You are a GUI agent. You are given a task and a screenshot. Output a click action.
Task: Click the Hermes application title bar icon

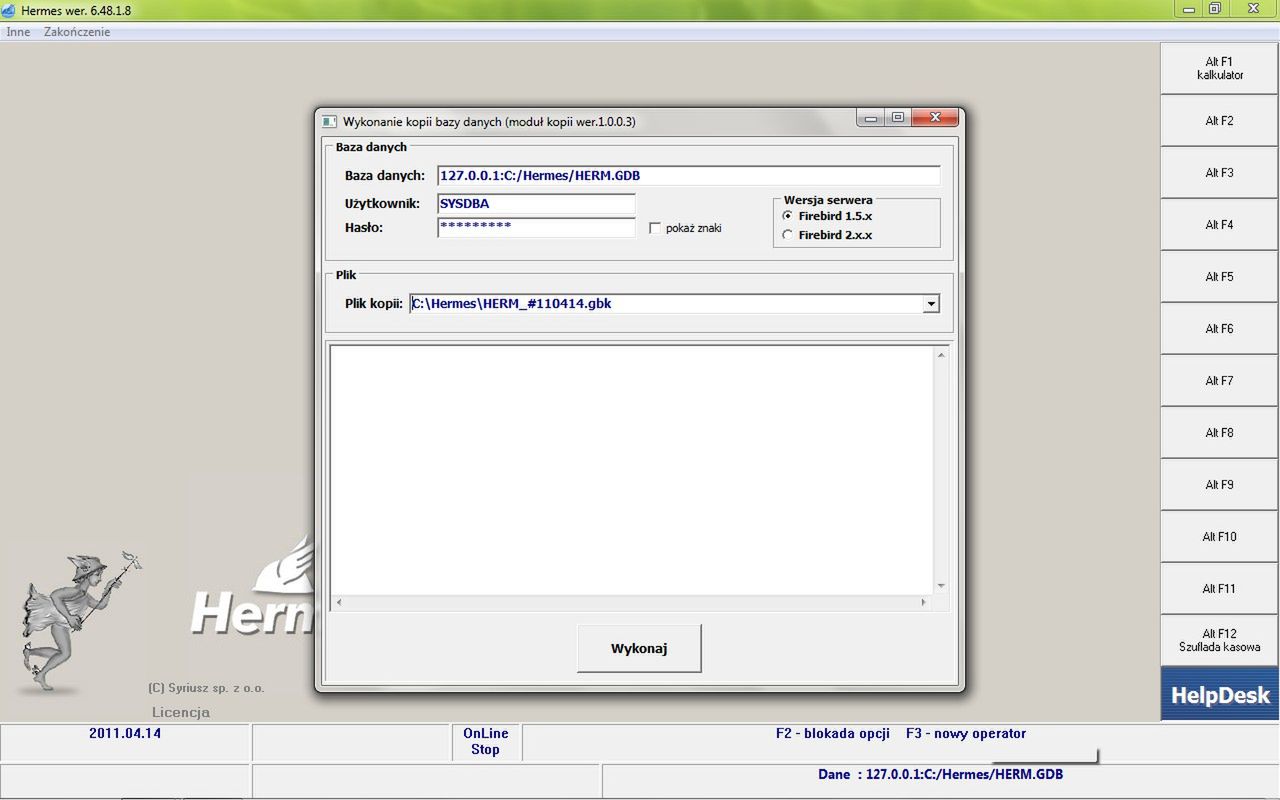(x=9, y=10)
